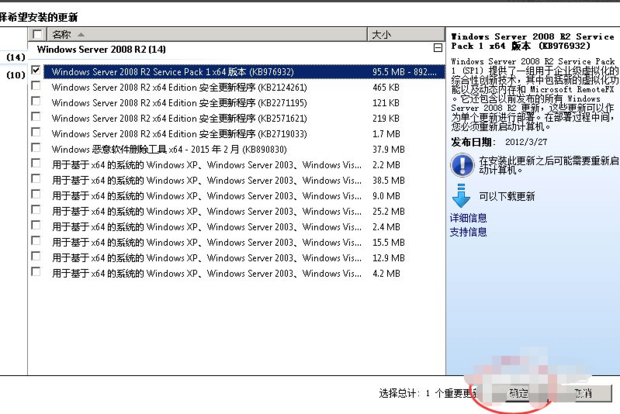Check the KB2719033 security update checkbox

[x=36, y=132]
